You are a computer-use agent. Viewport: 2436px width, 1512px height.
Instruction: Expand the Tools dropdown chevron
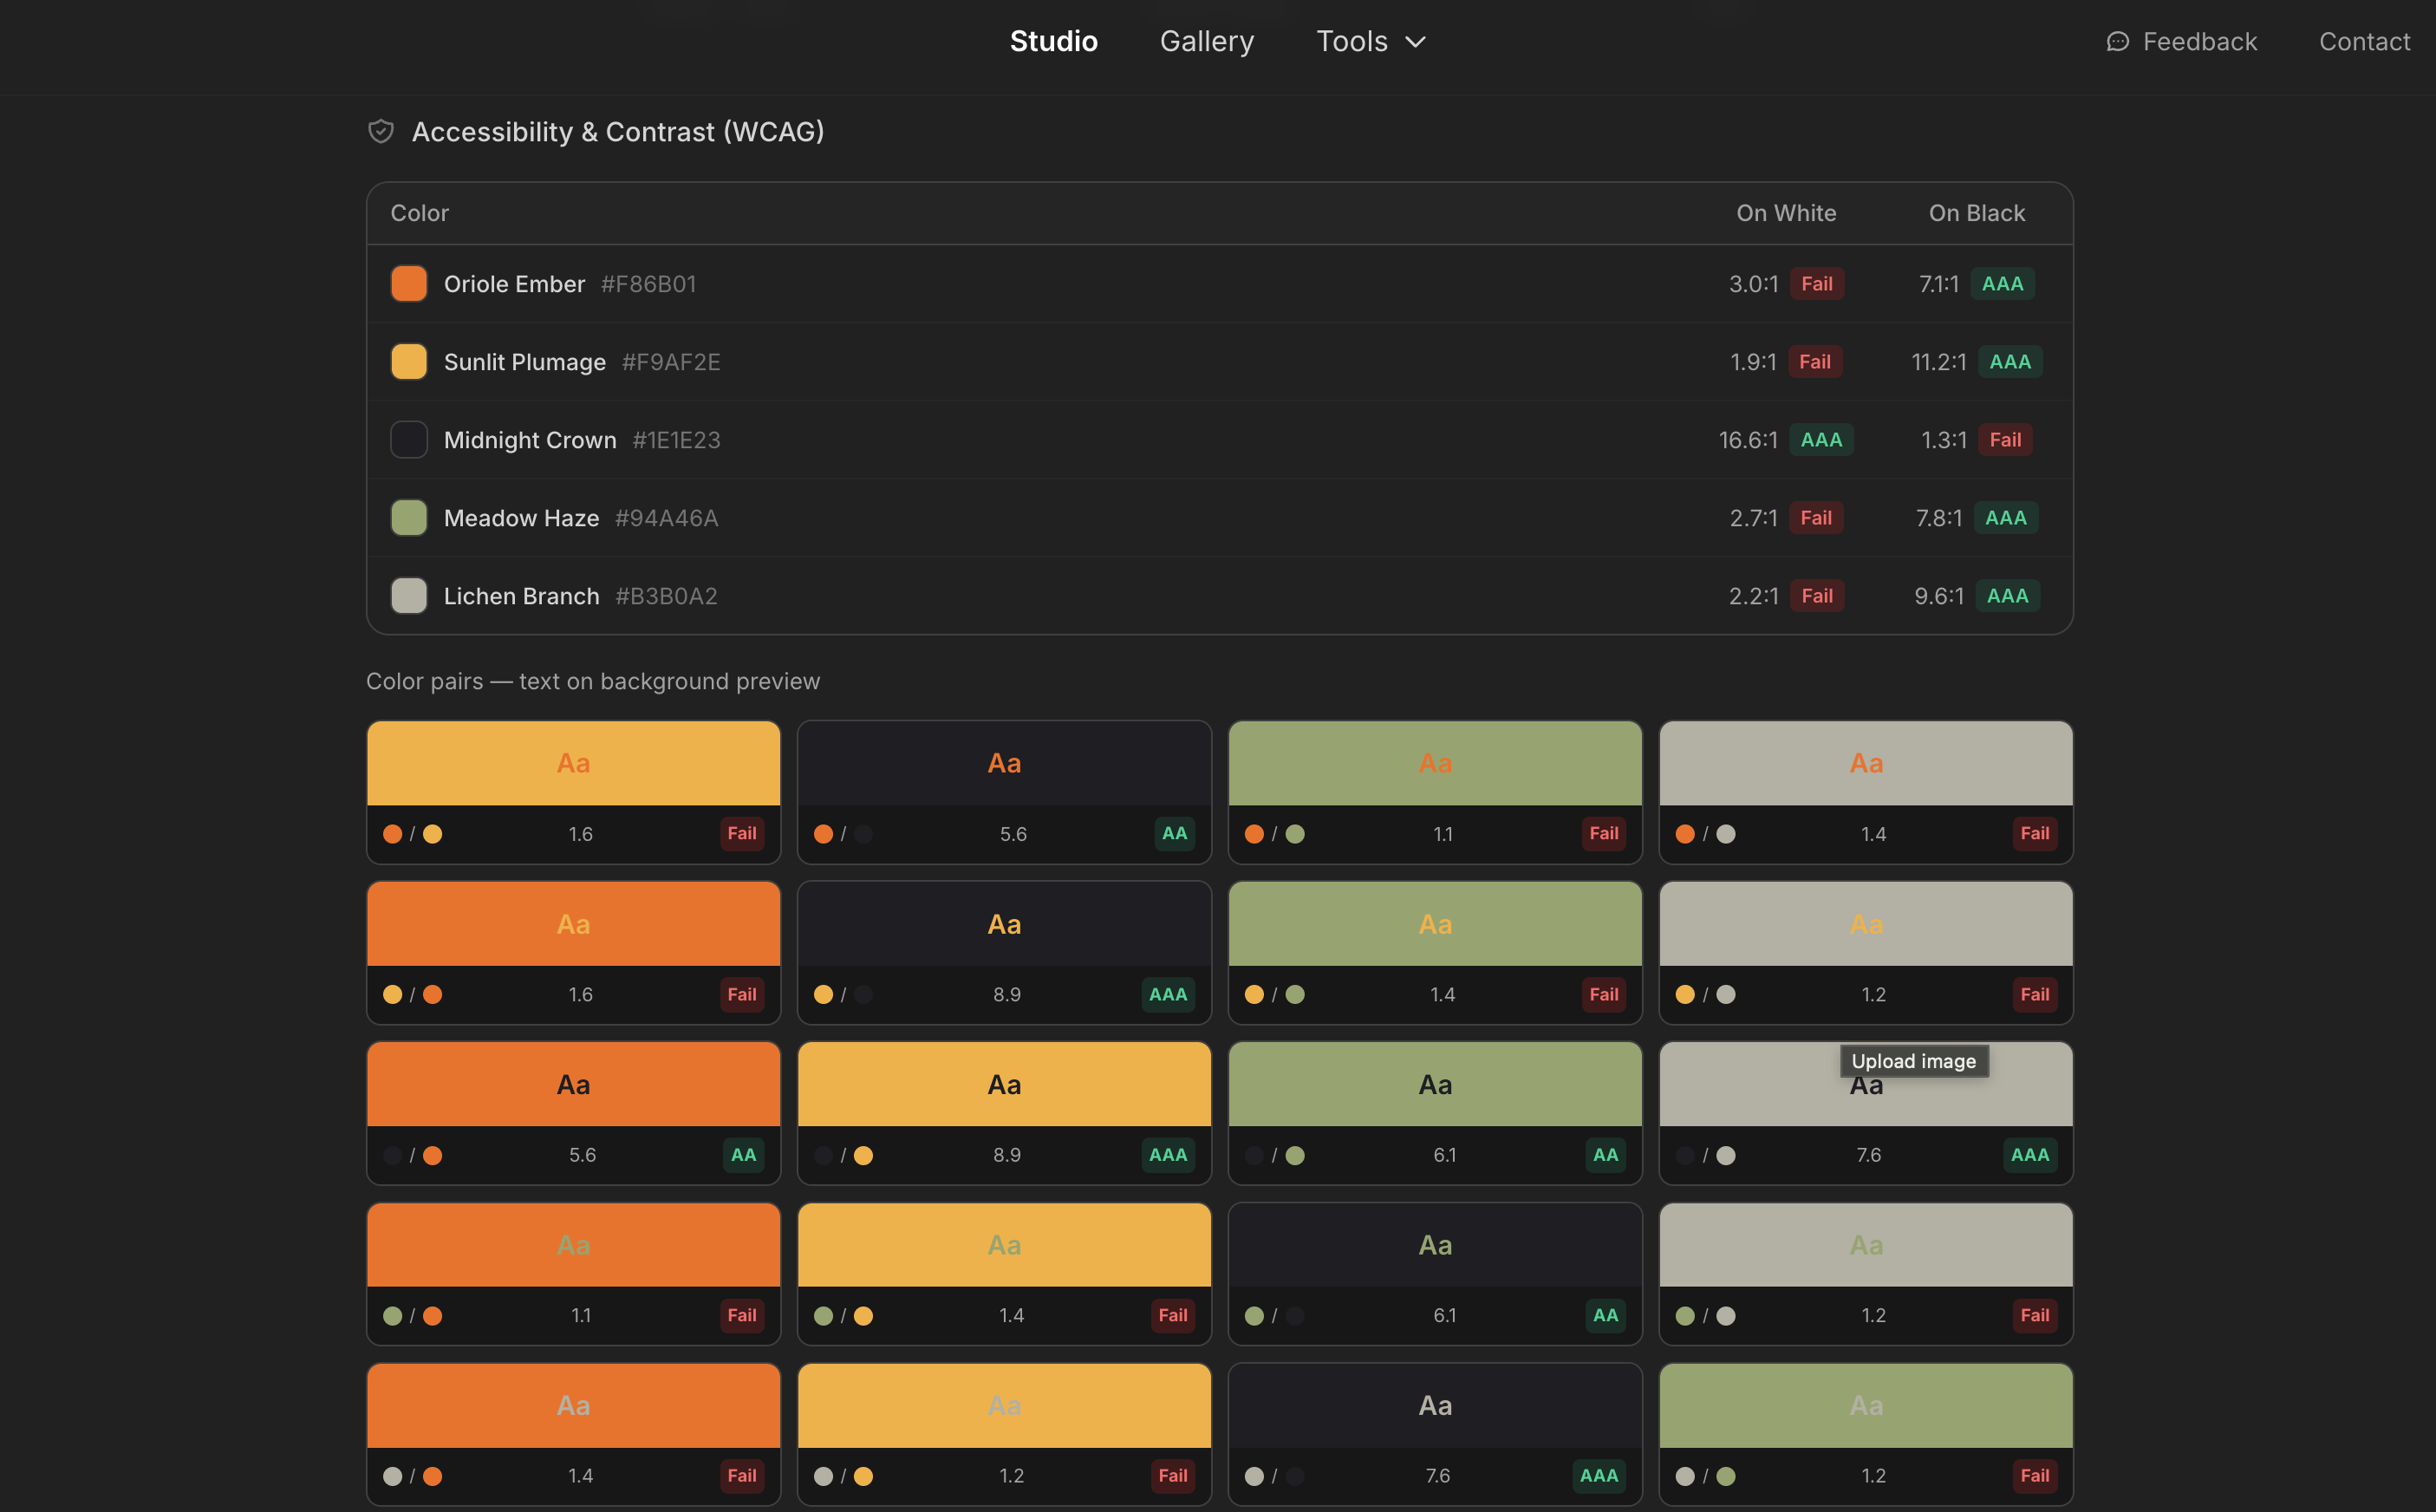point(1415,42)
